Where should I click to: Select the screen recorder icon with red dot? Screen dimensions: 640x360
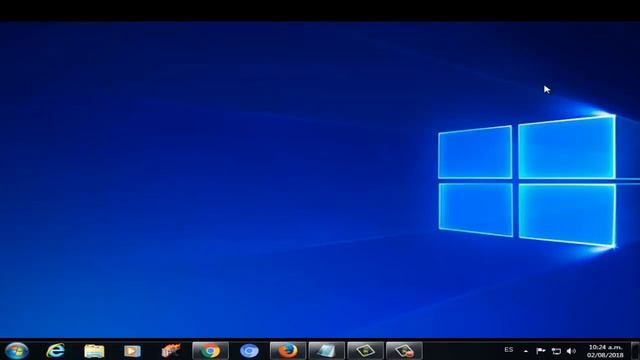point(404,351)
